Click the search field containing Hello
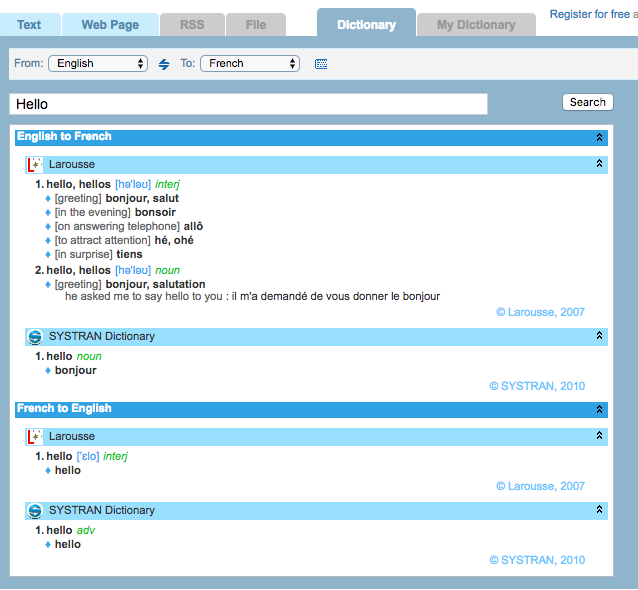 (248, 104)
